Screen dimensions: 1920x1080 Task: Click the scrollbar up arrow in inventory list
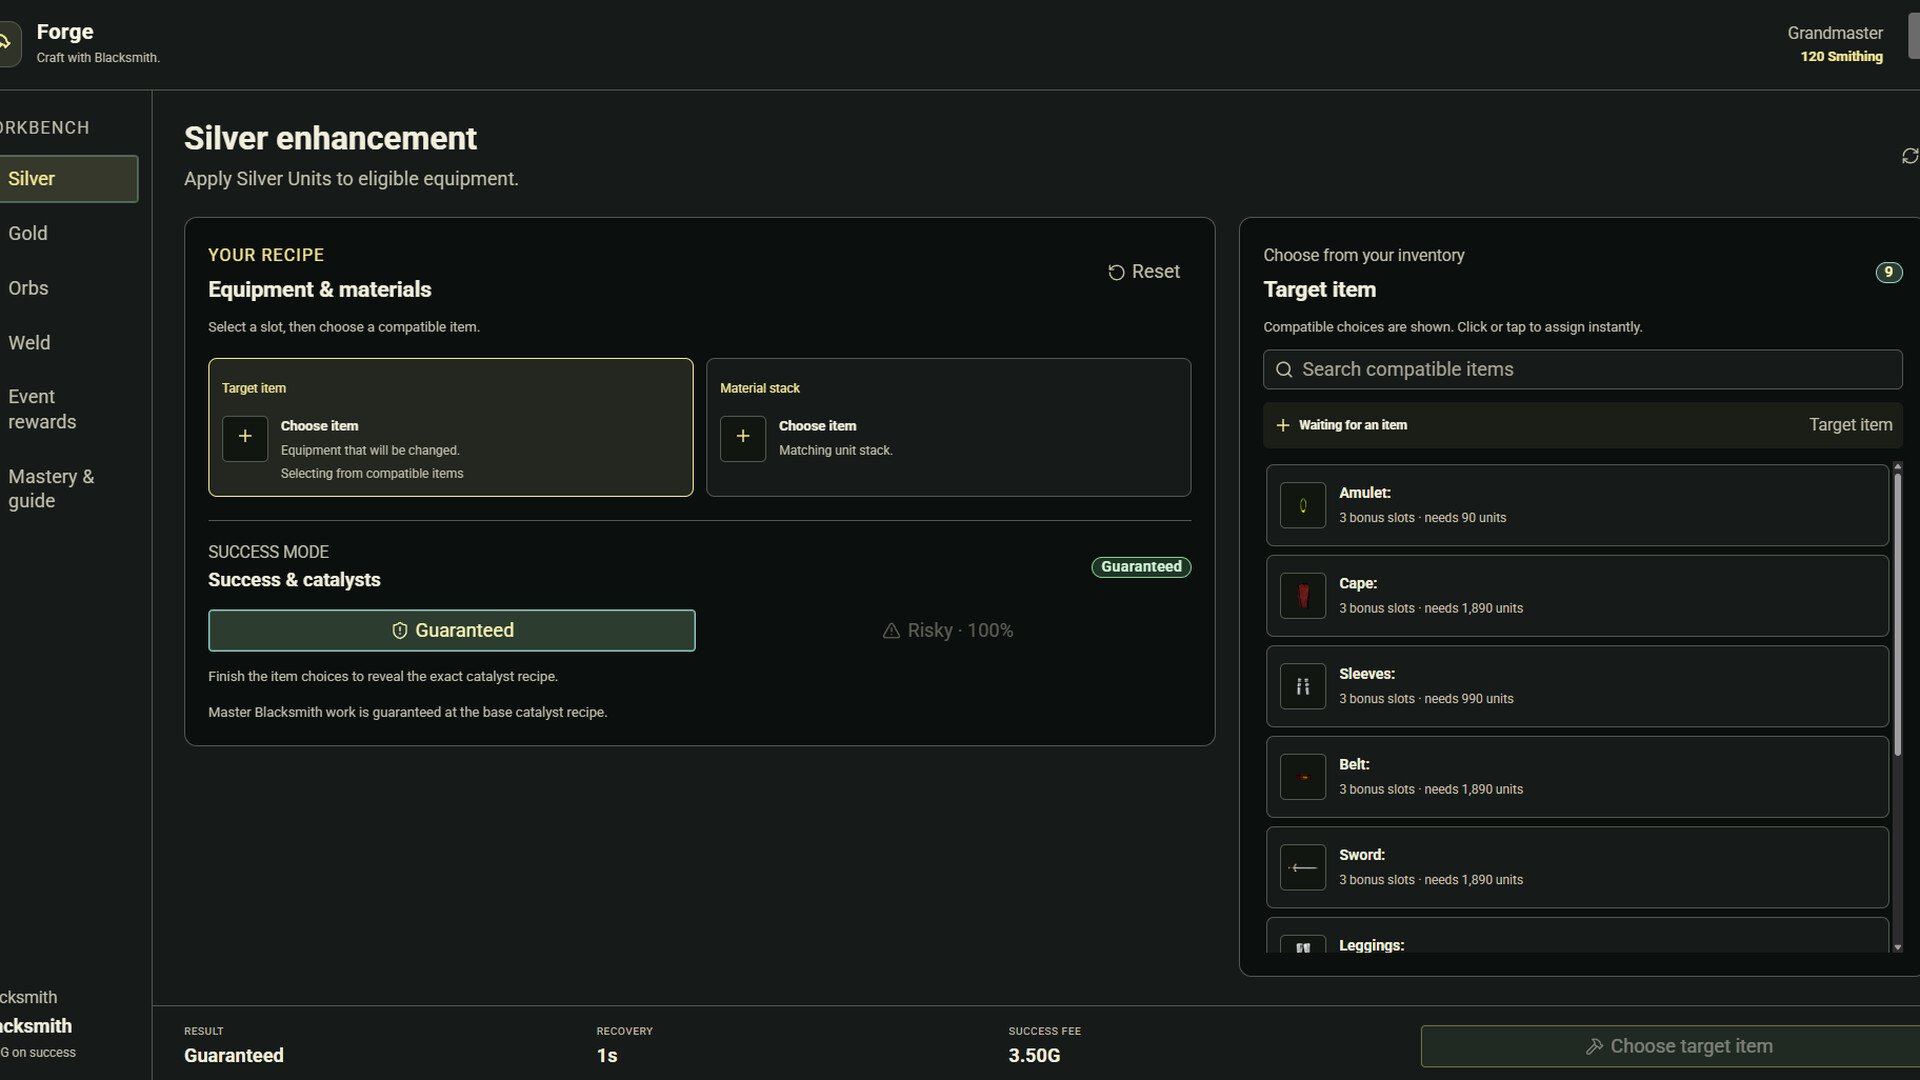pos(1897,467)
